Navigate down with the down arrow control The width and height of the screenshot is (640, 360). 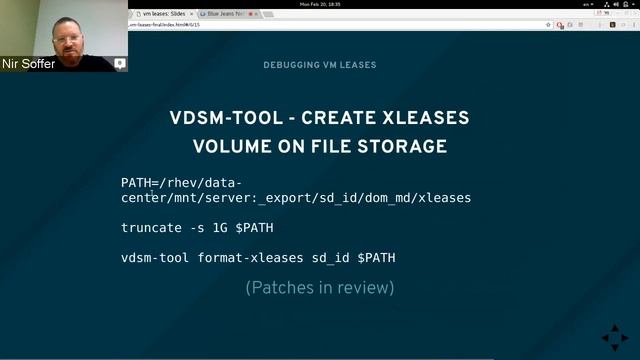tap(615, 347)
